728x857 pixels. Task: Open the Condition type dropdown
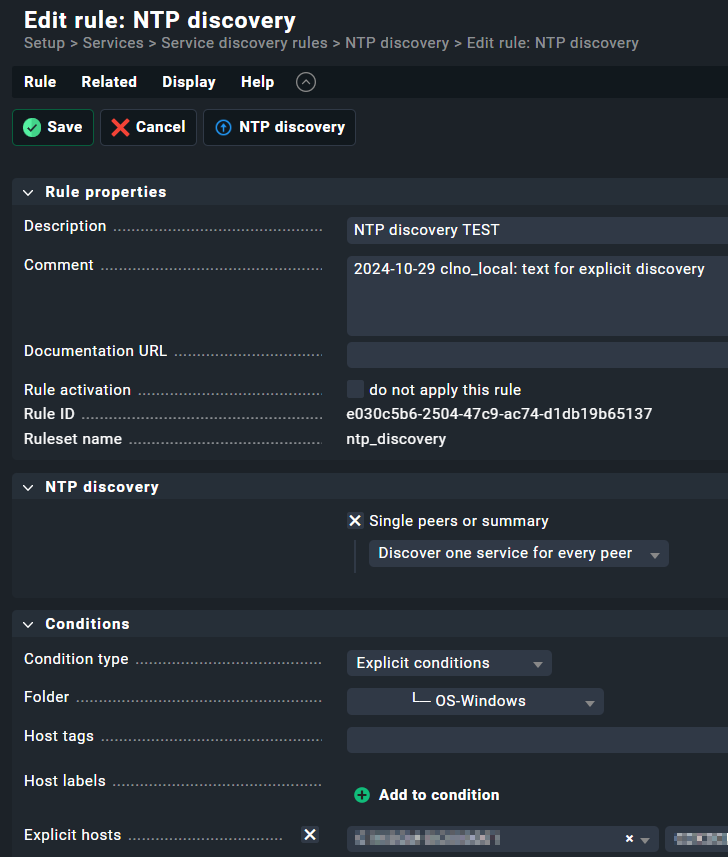pyautogui.click(x=449, y=663)
